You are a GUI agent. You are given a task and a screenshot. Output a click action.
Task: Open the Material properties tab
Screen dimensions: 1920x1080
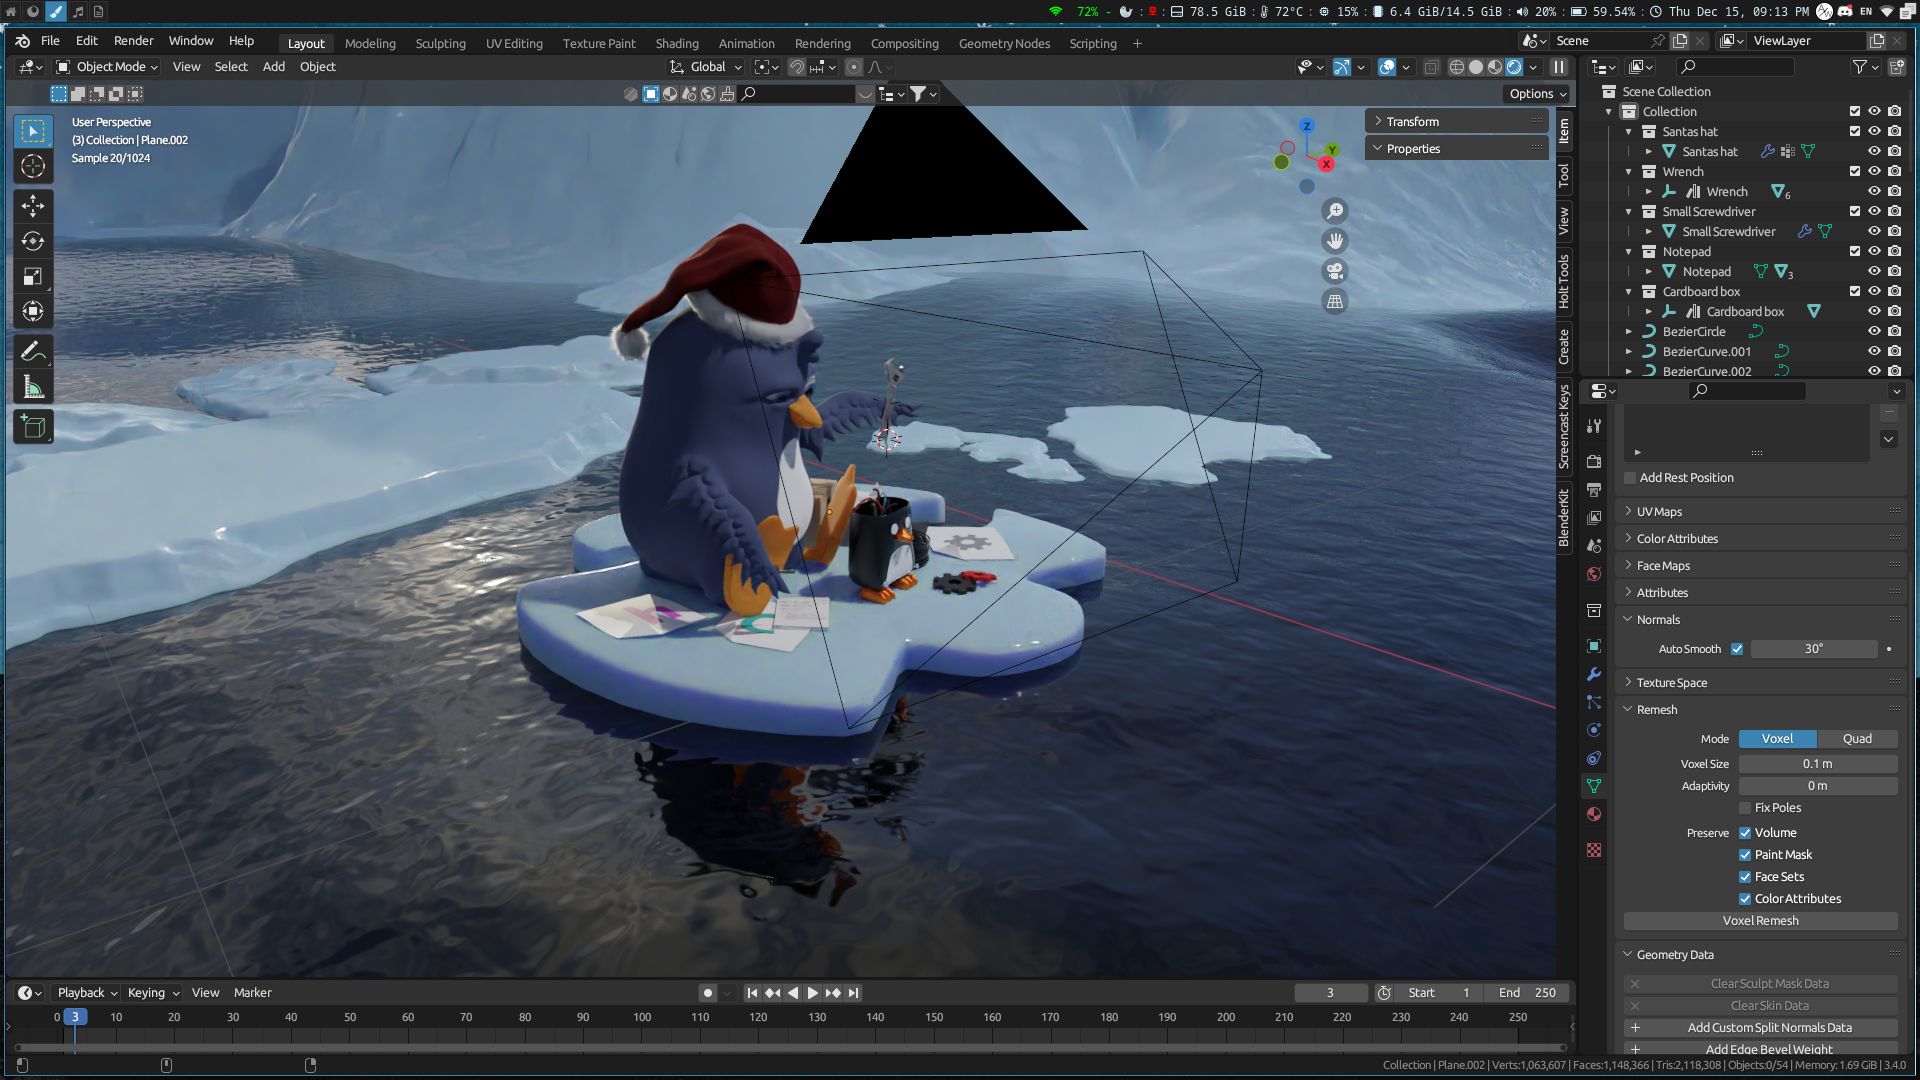pos(1594,814)
